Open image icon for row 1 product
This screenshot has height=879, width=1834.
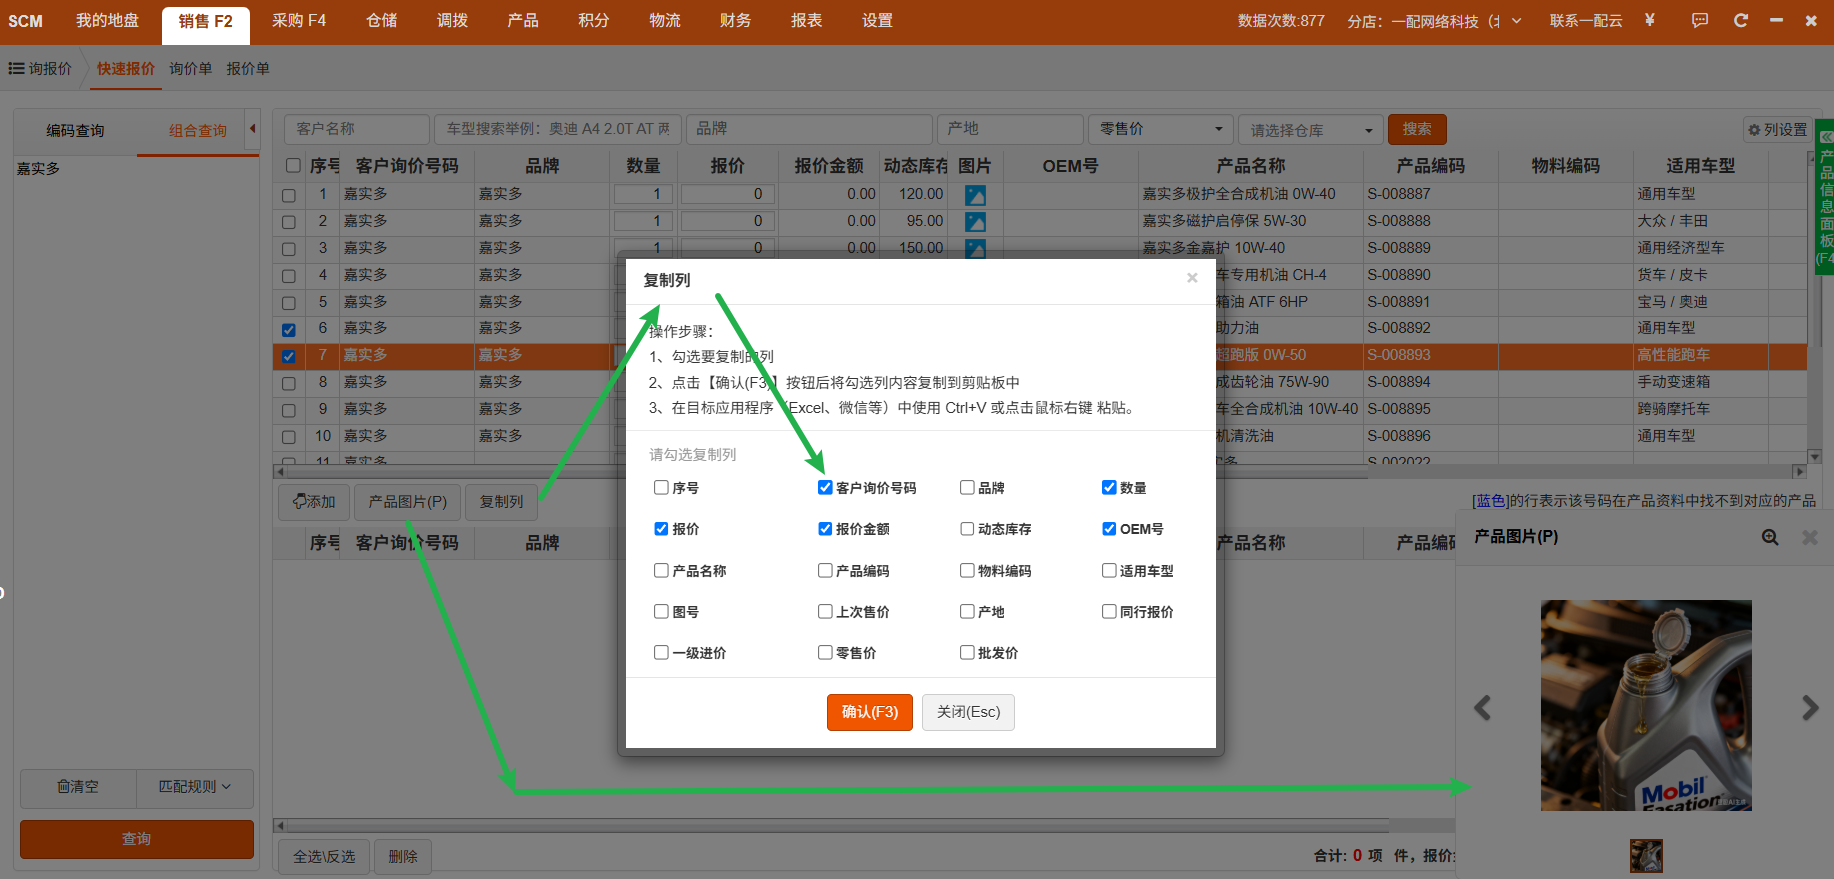click(x=974, y=195)
